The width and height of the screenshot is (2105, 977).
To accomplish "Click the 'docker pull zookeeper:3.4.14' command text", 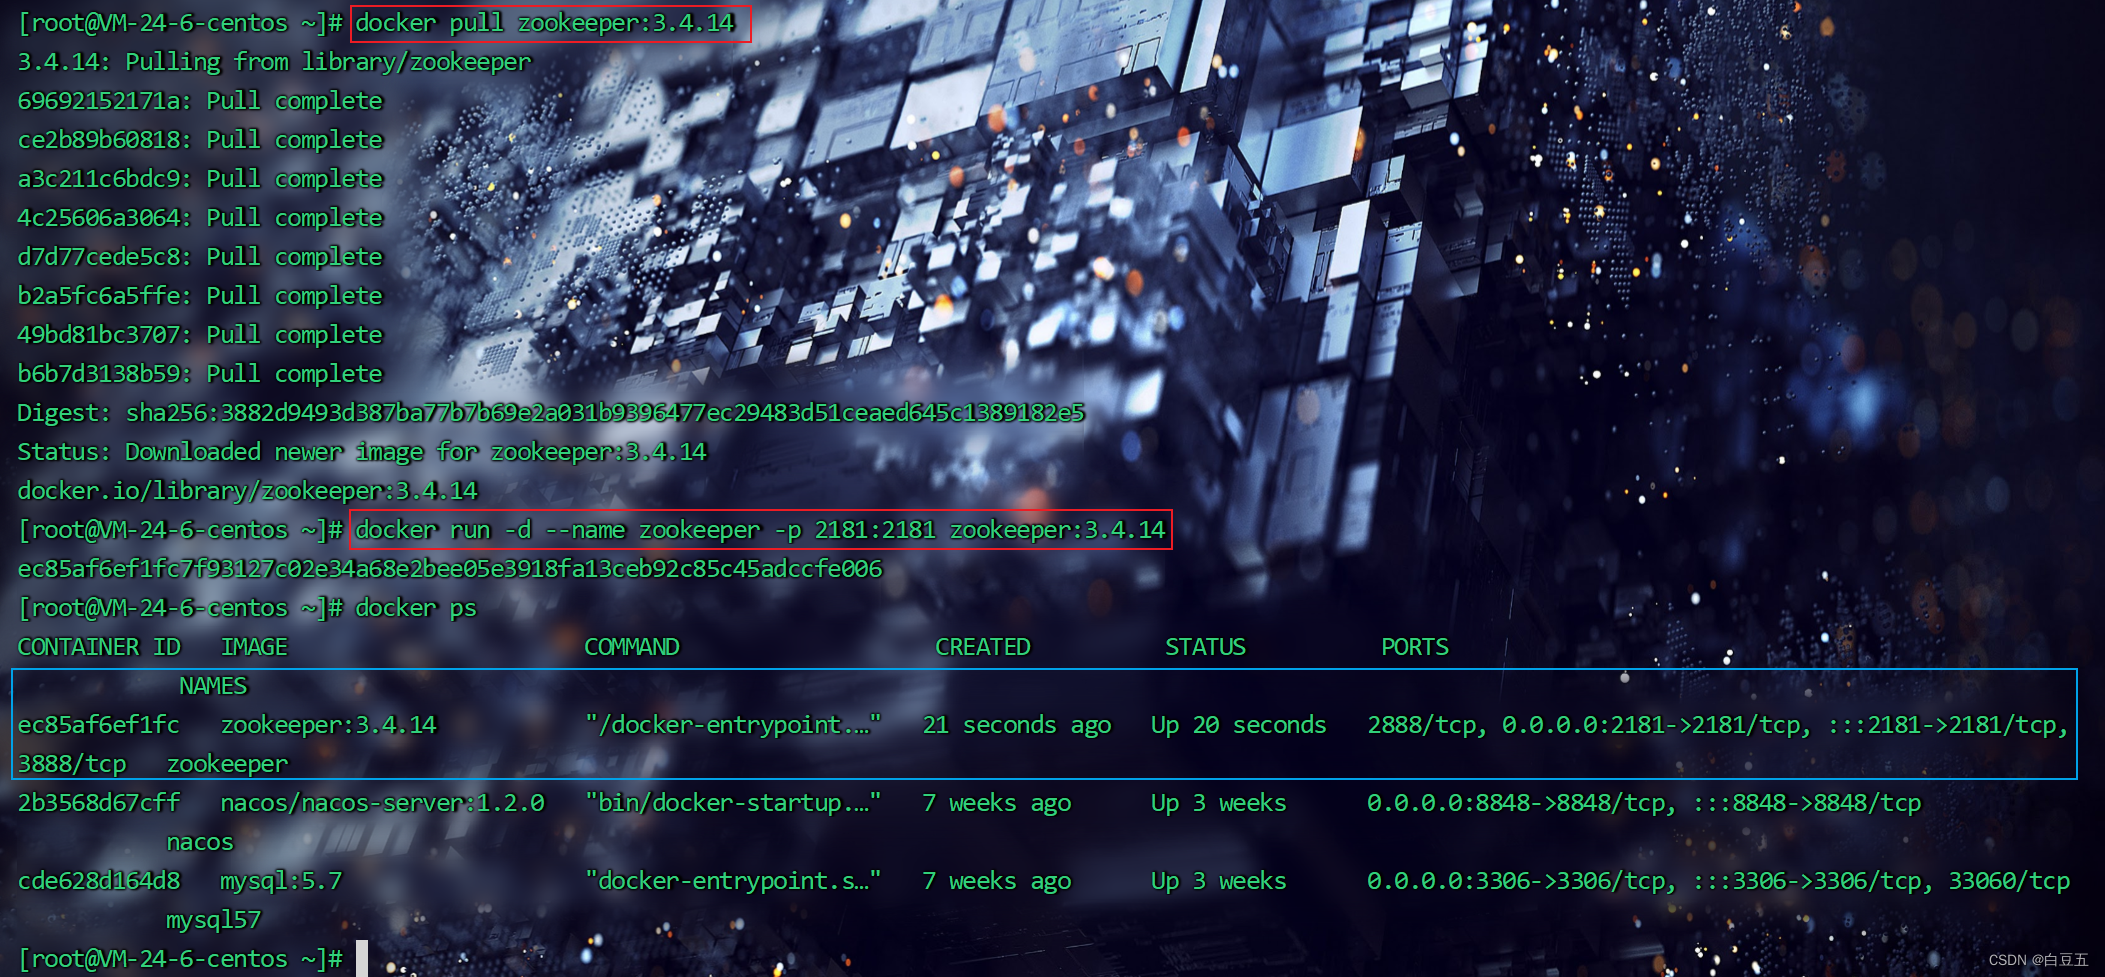I will click(545, 23).
